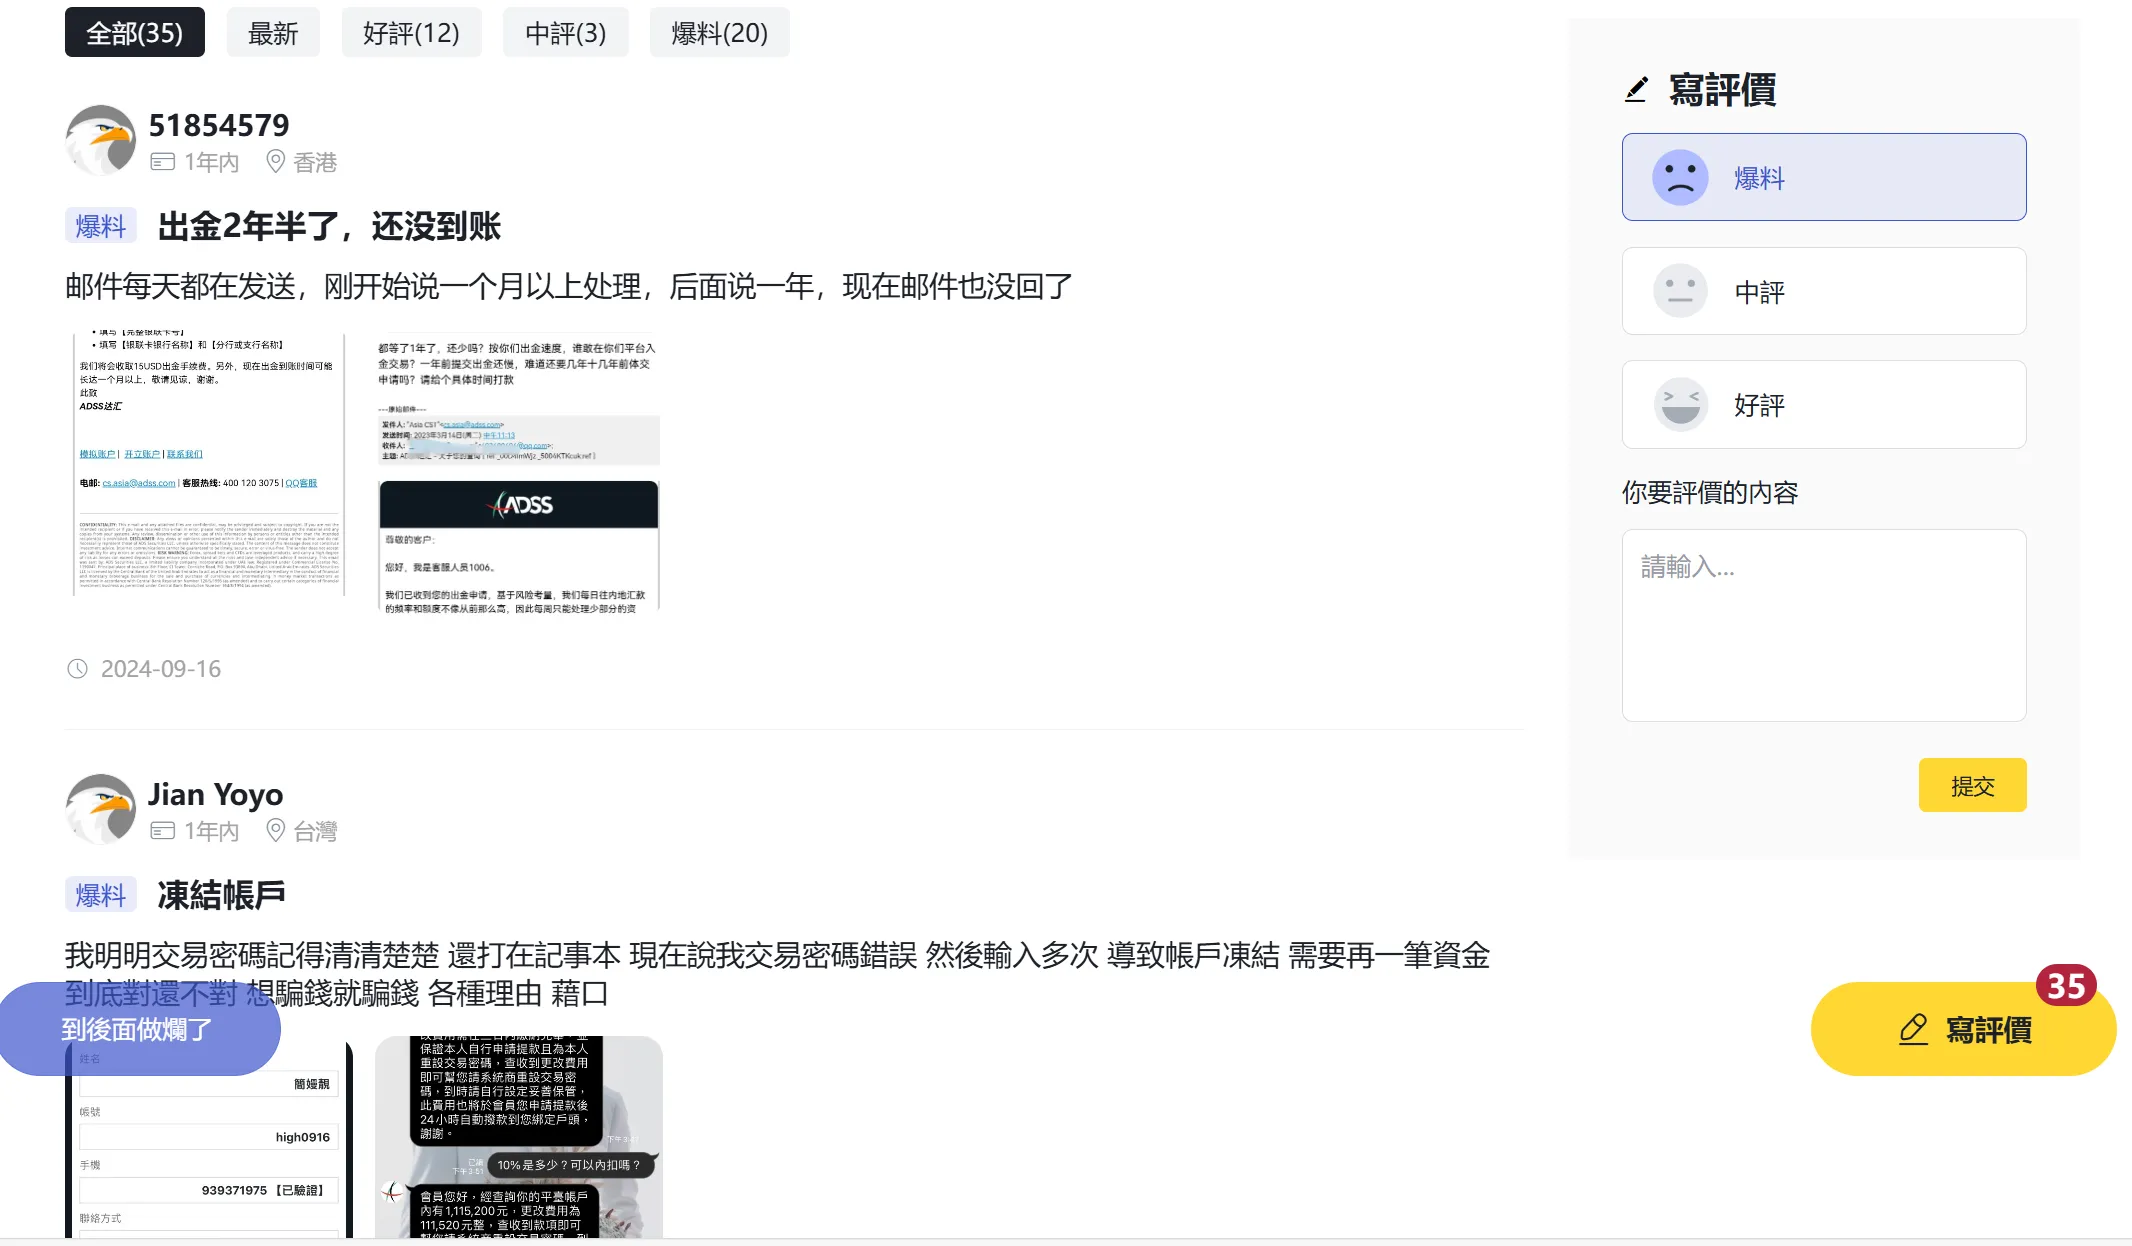Click the 香港 location text
The height and width of the screenshot is (1246, 2132).
click(x=315, y=162)
